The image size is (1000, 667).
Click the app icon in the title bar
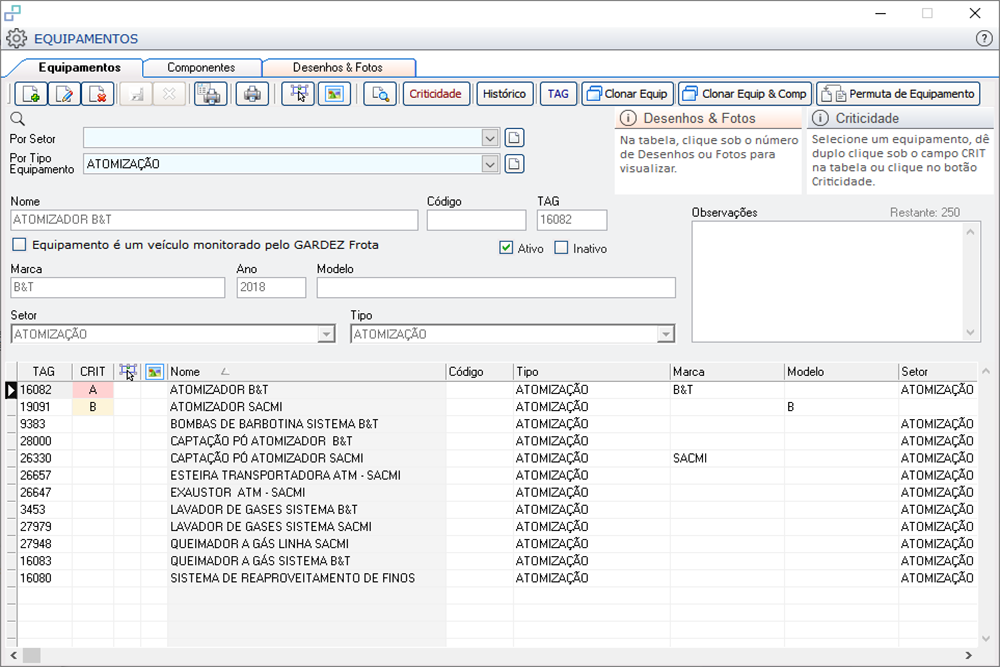12,13
